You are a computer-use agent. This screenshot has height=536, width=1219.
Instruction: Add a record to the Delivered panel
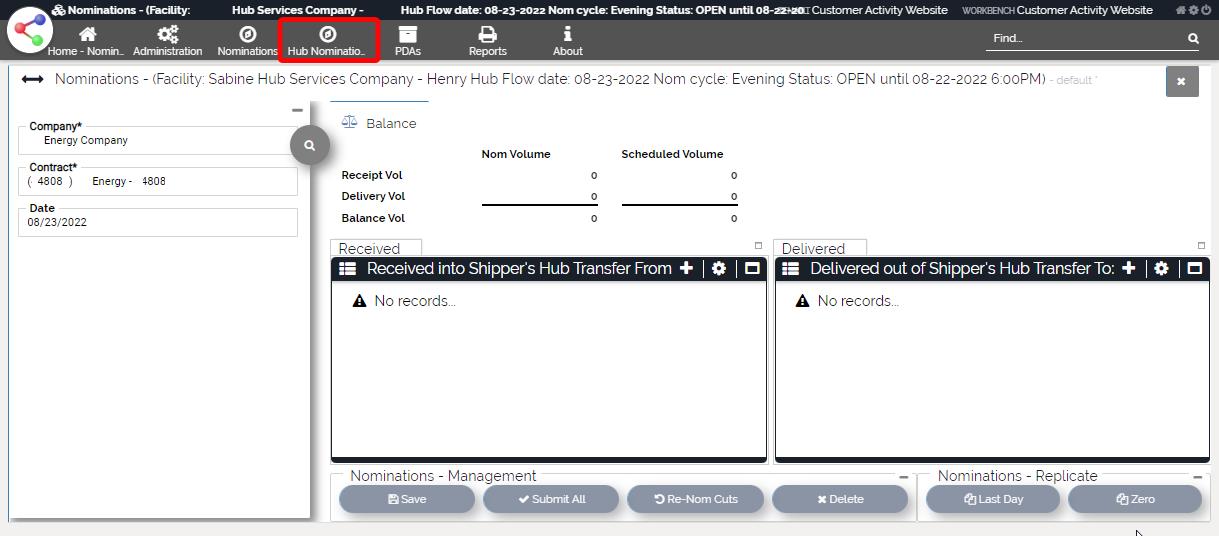pyautogui.click(x=1128, y=268)
